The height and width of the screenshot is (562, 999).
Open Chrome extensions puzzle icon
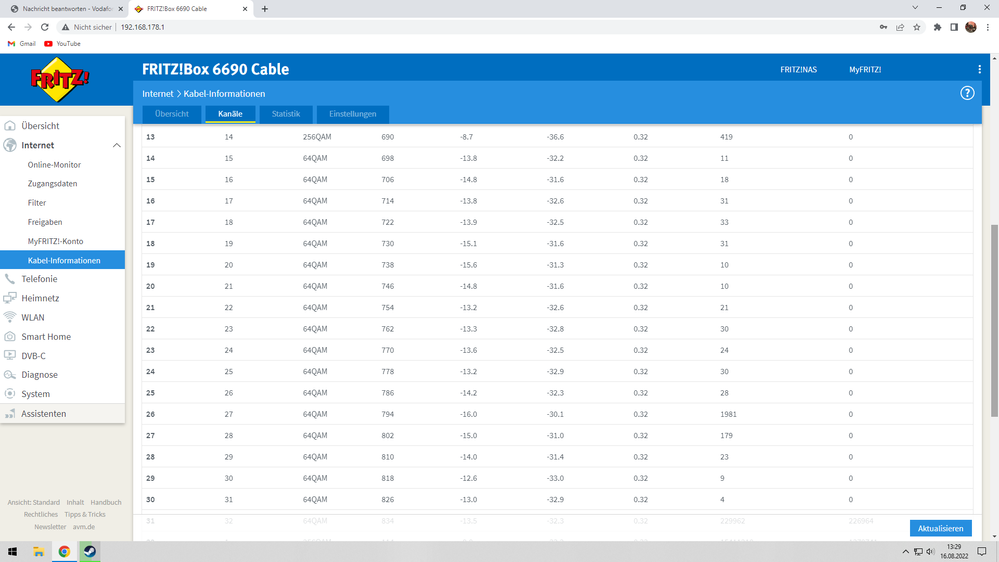coord(937,27)
